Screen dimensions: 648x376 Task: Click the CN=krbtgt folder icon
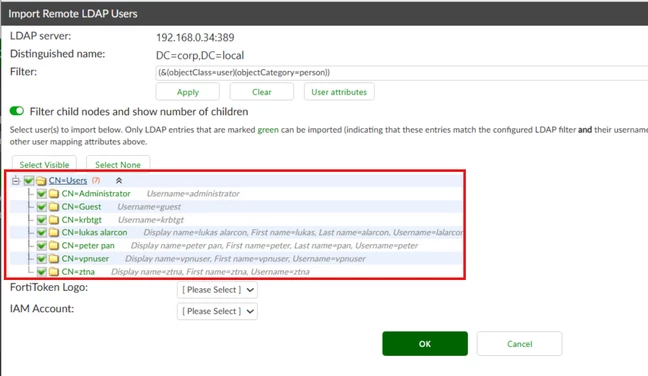pos(54,219)
